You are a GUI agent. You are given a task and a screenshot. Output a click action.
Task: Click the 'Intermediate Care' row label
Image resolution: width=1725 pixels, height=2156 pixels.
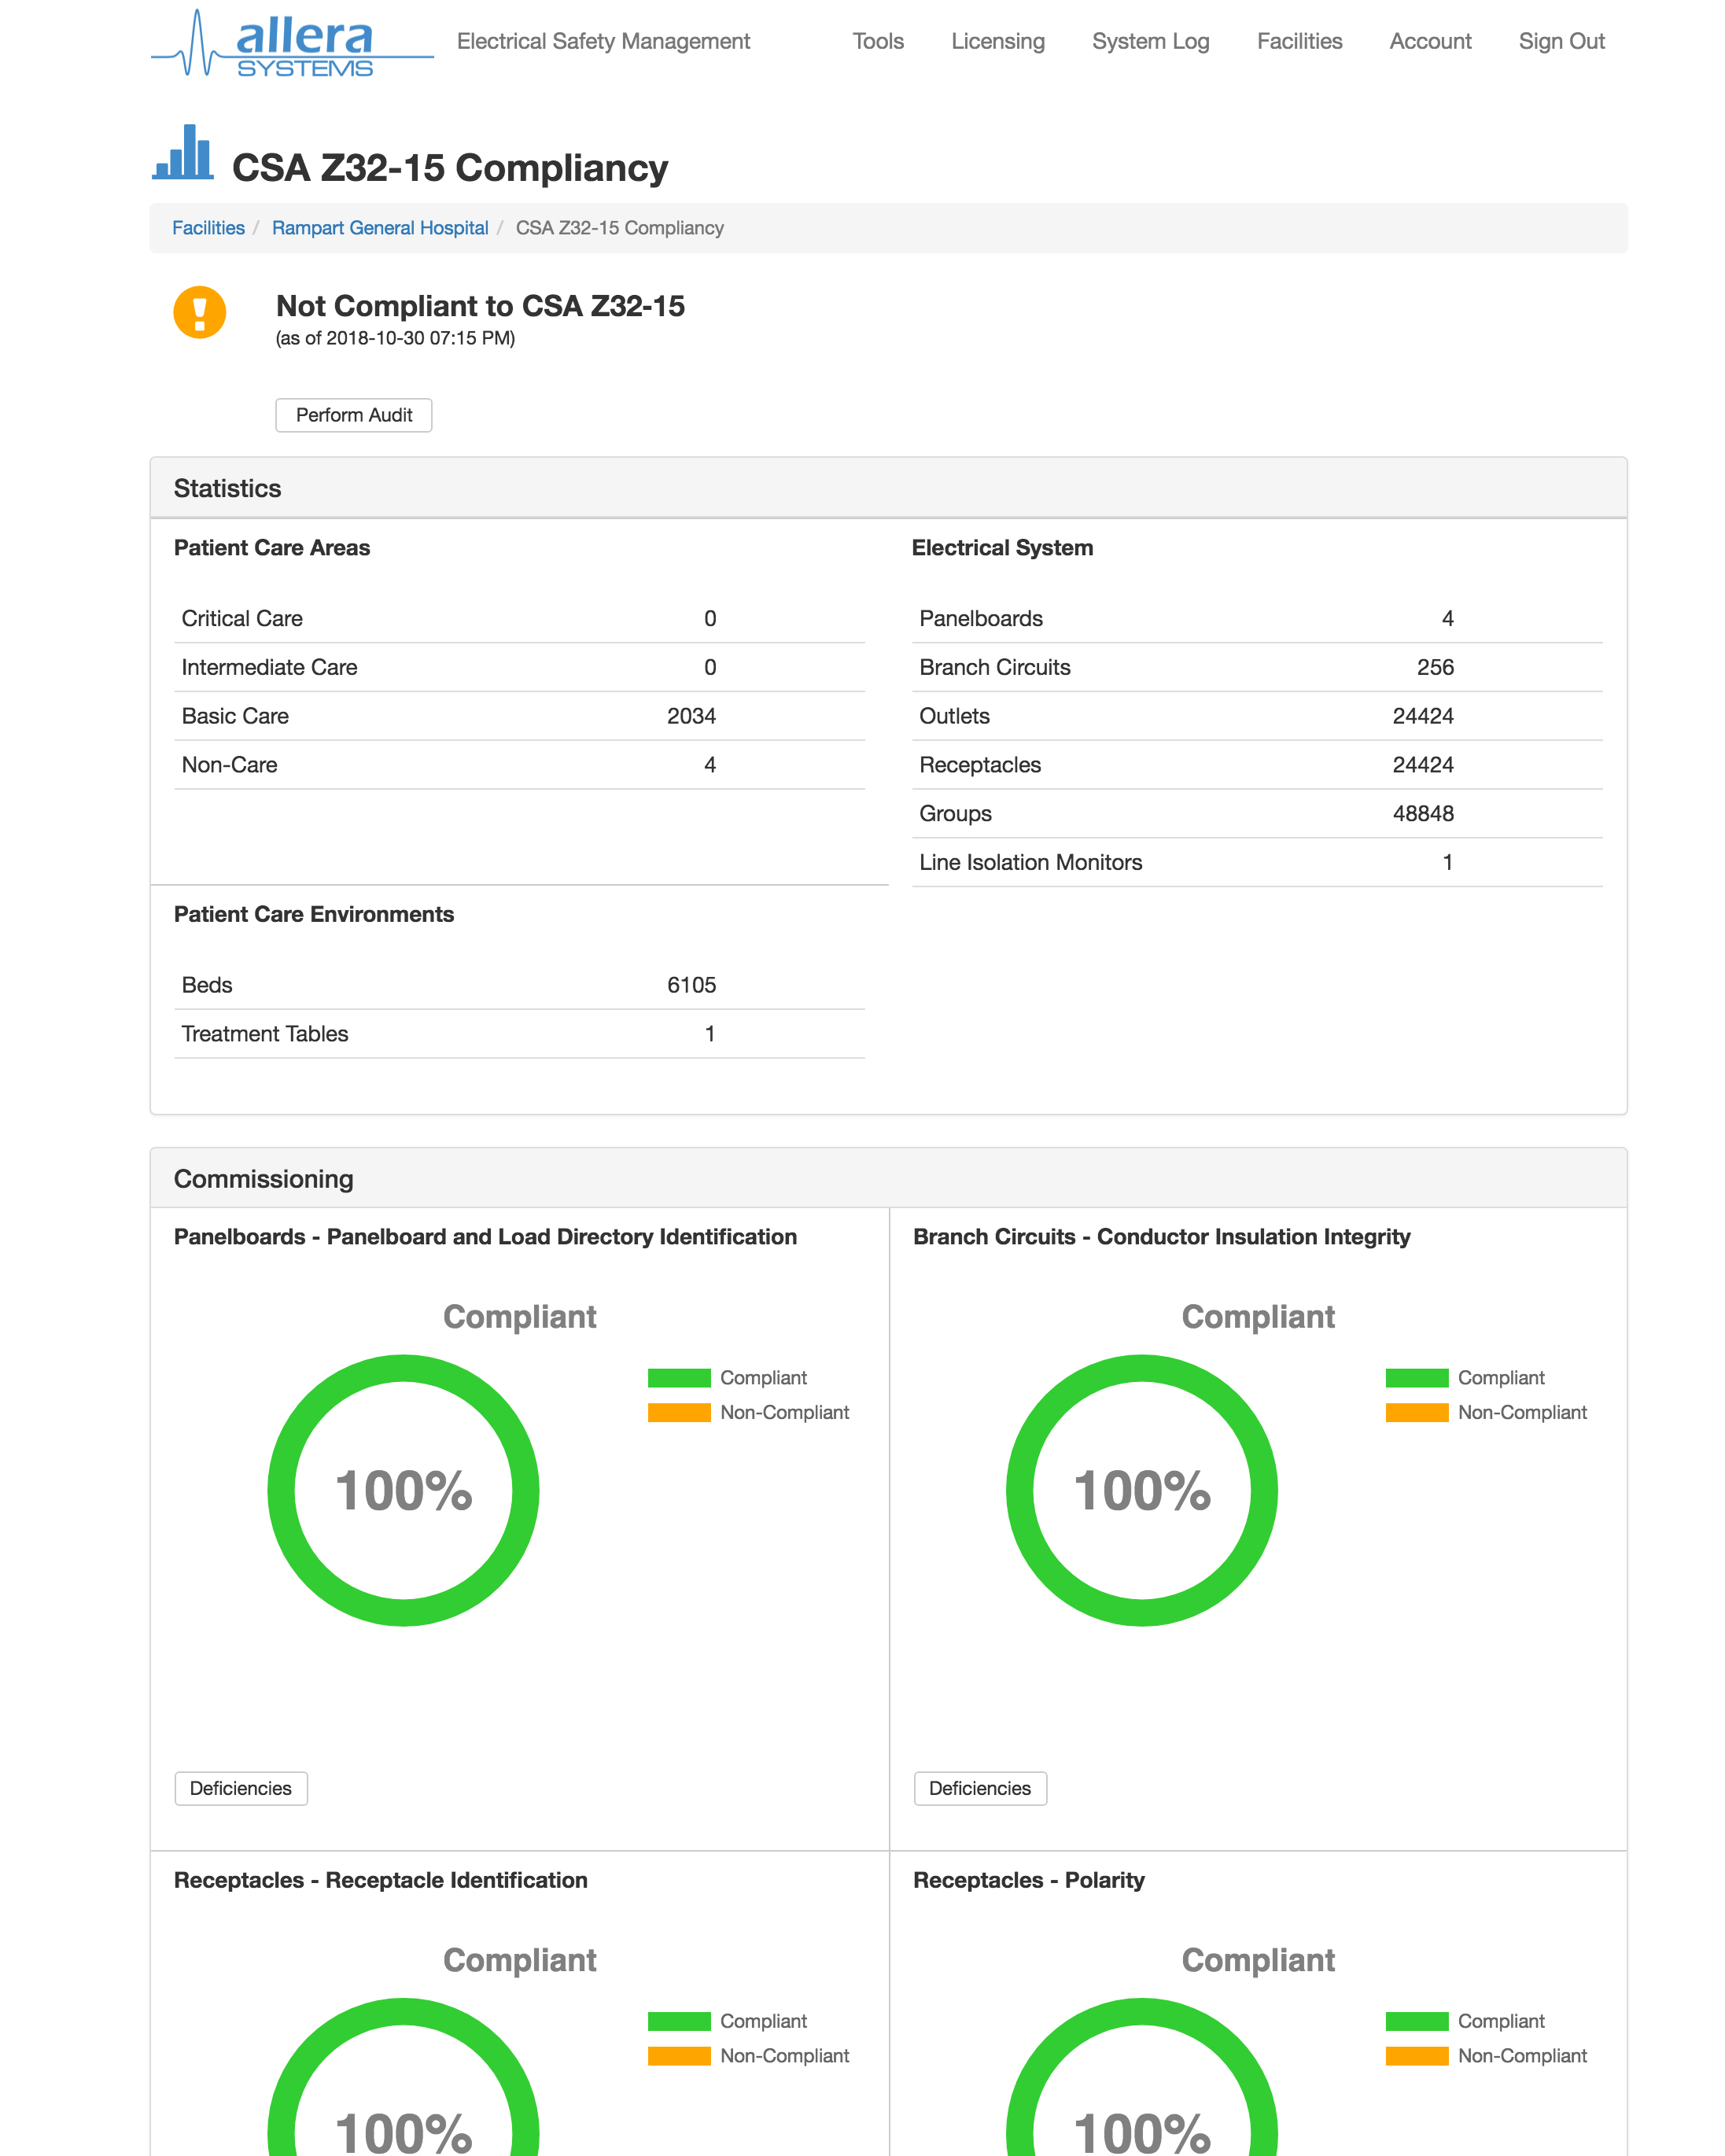pyautogui.click(x=269, y=667)
